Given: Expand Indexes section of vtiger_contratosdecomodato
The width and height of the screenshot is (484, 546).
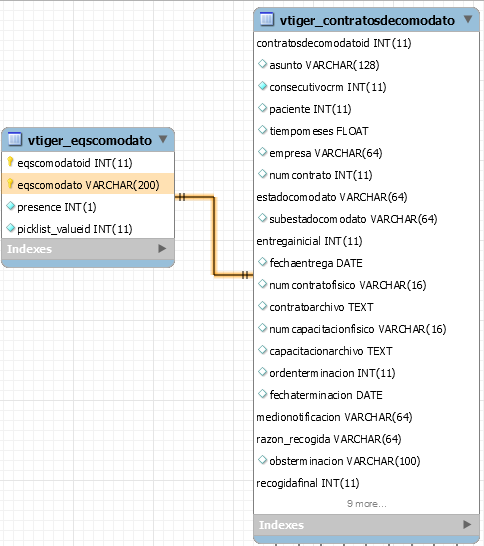Looking at the screenshot, I should coord(467,524).
